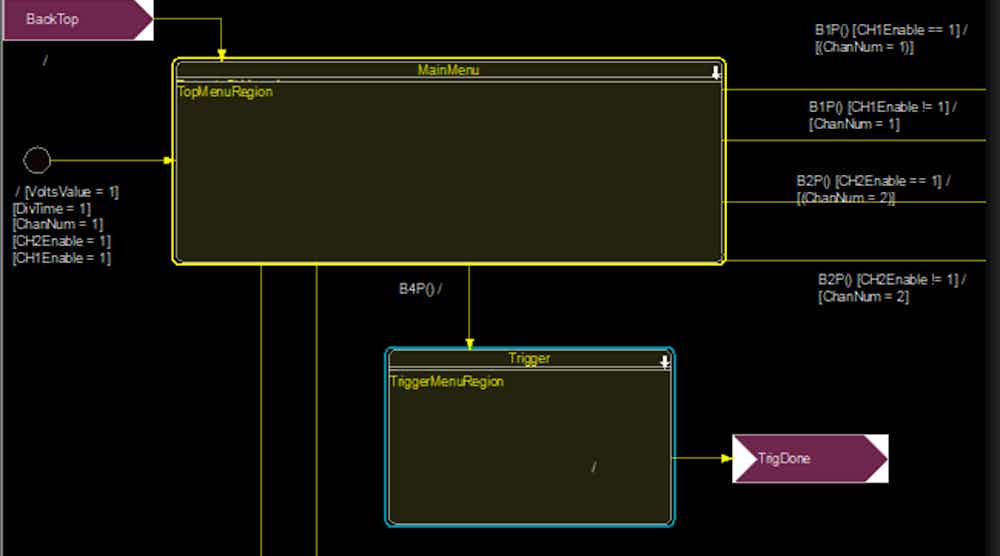
Task: Click the slash label inside the Trigger state
Action: point(594,467)
